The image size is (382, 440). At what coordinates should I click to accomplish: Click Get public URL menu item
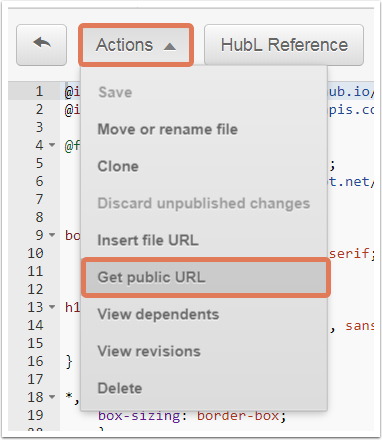pos(206,277)
